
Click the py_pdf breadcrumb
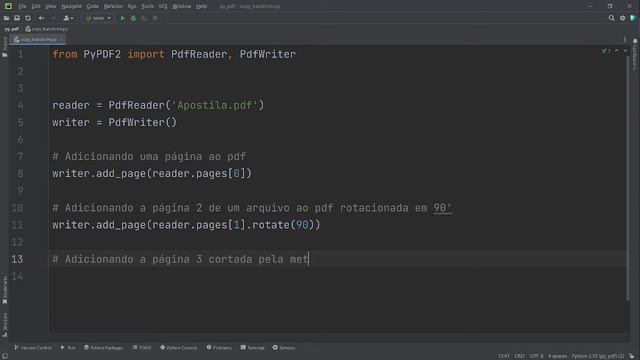click(11, 29)
